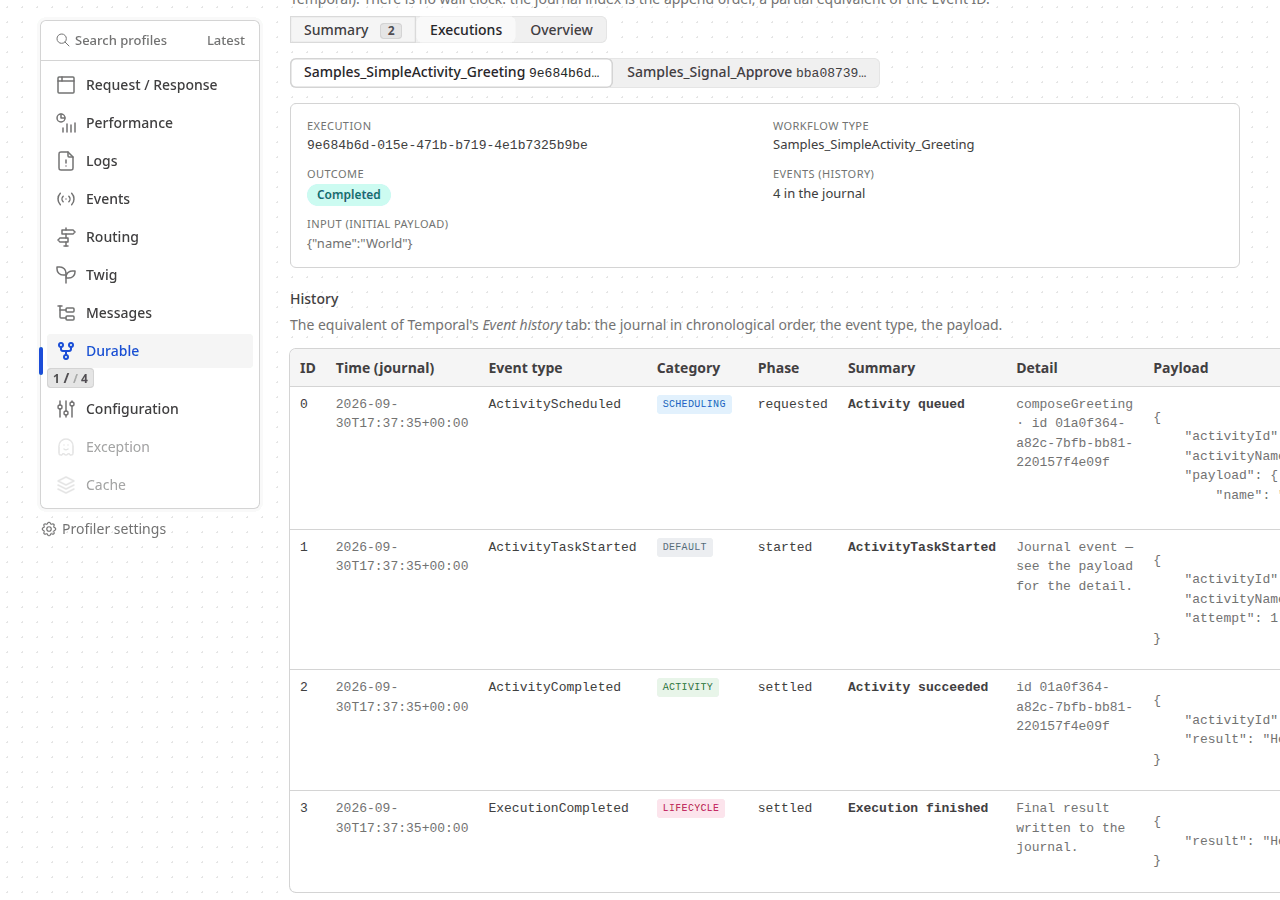
Task: Select the Samples_Signal_Approve execution tab
Action: 746,73
